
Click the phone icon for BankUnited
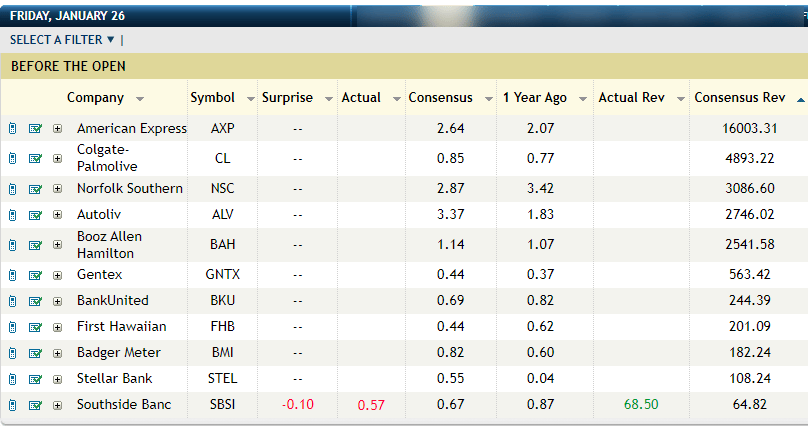pos(12,301)
